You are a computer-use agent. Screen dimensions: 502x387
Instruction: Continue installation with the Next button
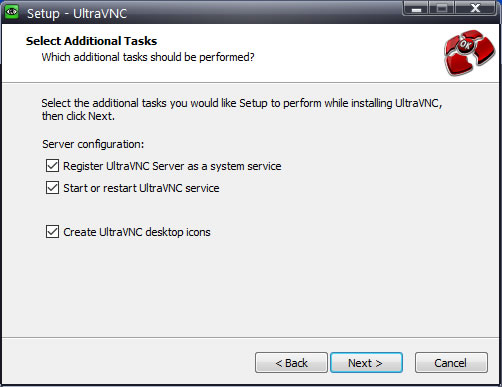(366, 363)
